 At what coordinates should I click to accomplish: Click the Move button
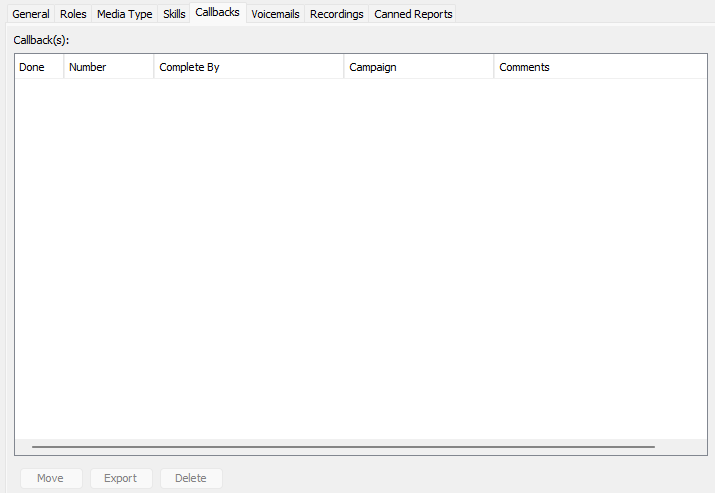click(51, 478)
